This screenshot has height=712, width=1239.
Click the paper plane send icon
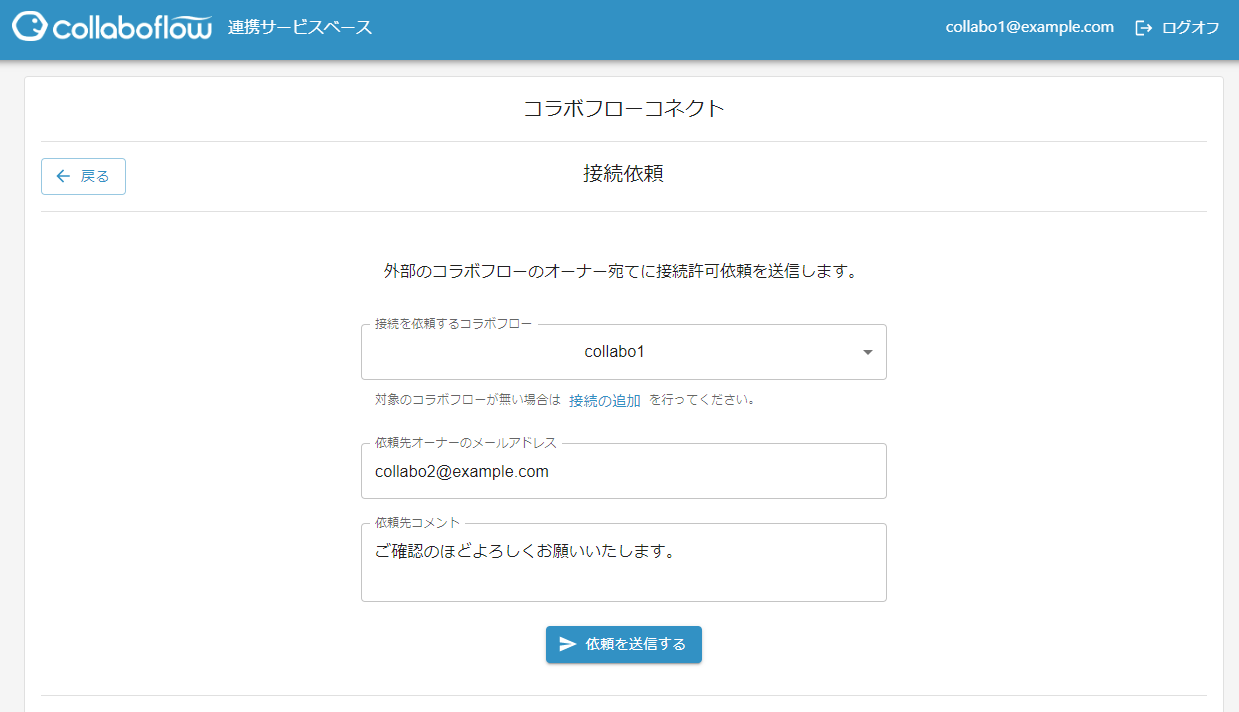coord(567,644)
